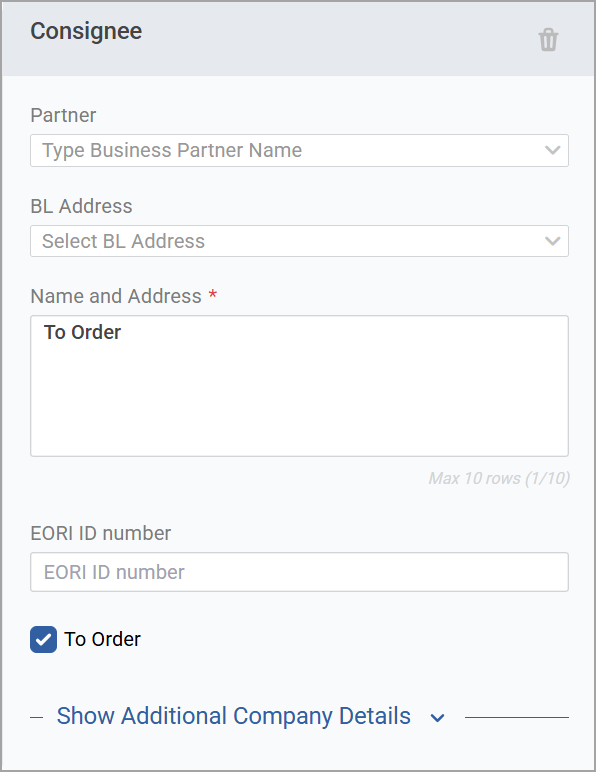596x772 pixels.
Task: Click the Max 10 rows counter text
Action: click(499, 478)
